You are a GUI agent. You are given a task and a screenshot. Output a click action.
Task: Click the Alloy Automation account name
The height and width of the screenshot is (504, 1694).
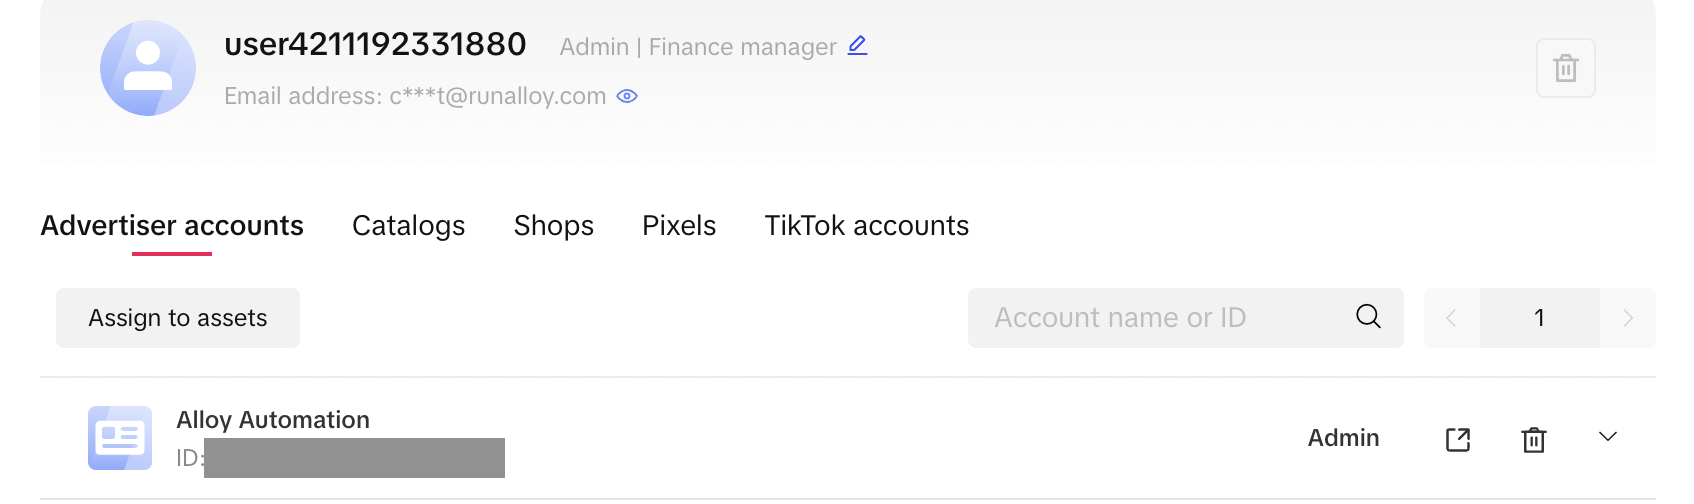[x=273, y=420]
